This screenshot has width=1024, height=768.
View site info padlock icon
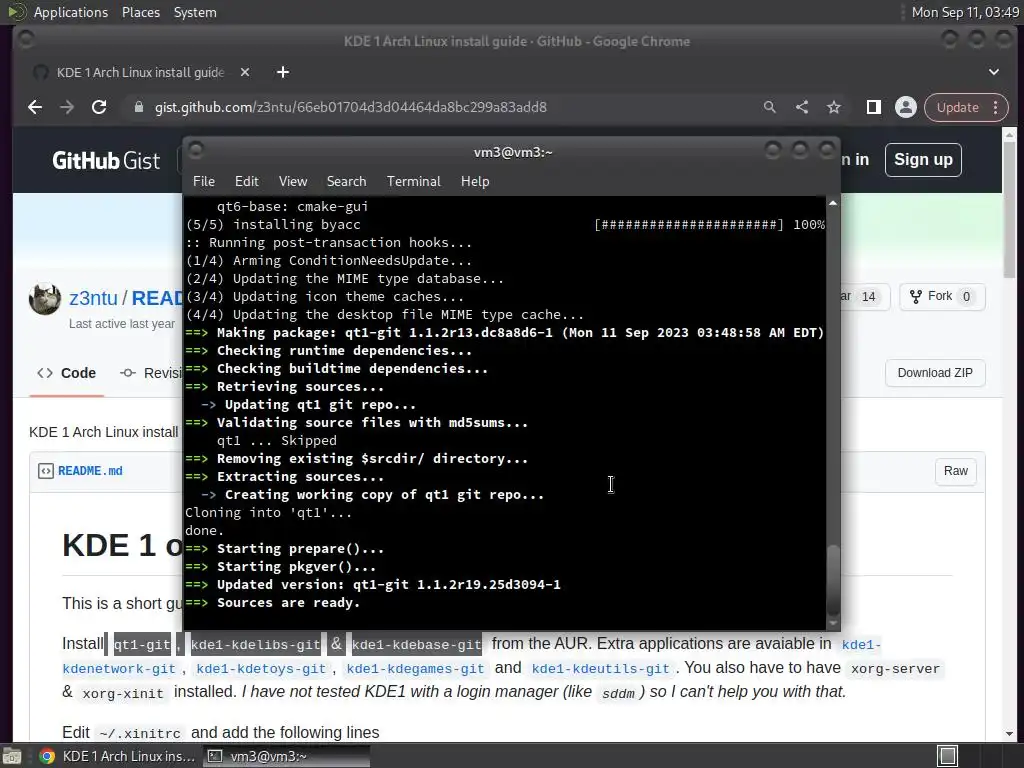[138, 107]
